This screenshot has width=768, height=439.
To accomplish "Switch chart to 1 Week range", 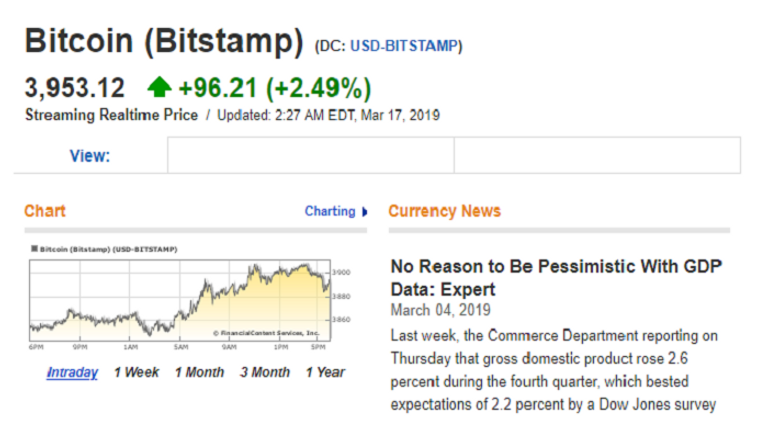I will [136, 372].
